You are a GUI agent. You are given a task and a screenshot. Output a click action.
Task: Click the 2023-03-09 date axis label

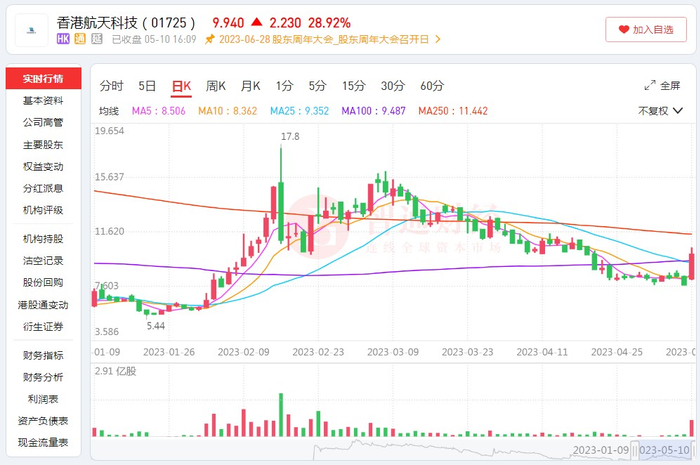pyautogui.click(x=393, y=352)
